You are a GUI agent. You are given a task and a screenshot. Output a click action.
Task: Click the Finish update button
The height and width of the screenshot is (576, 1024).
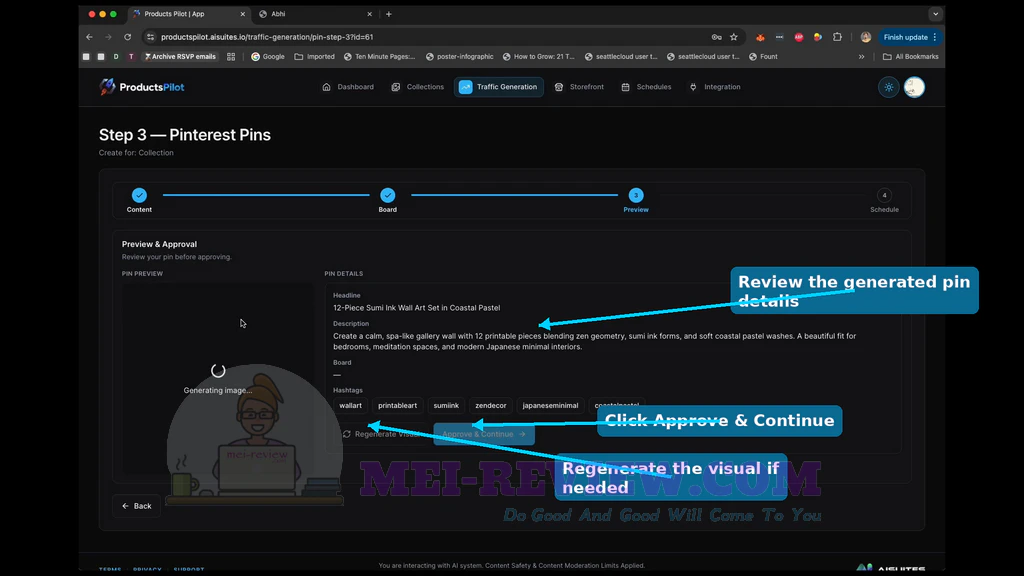click(x=910, y=37)
